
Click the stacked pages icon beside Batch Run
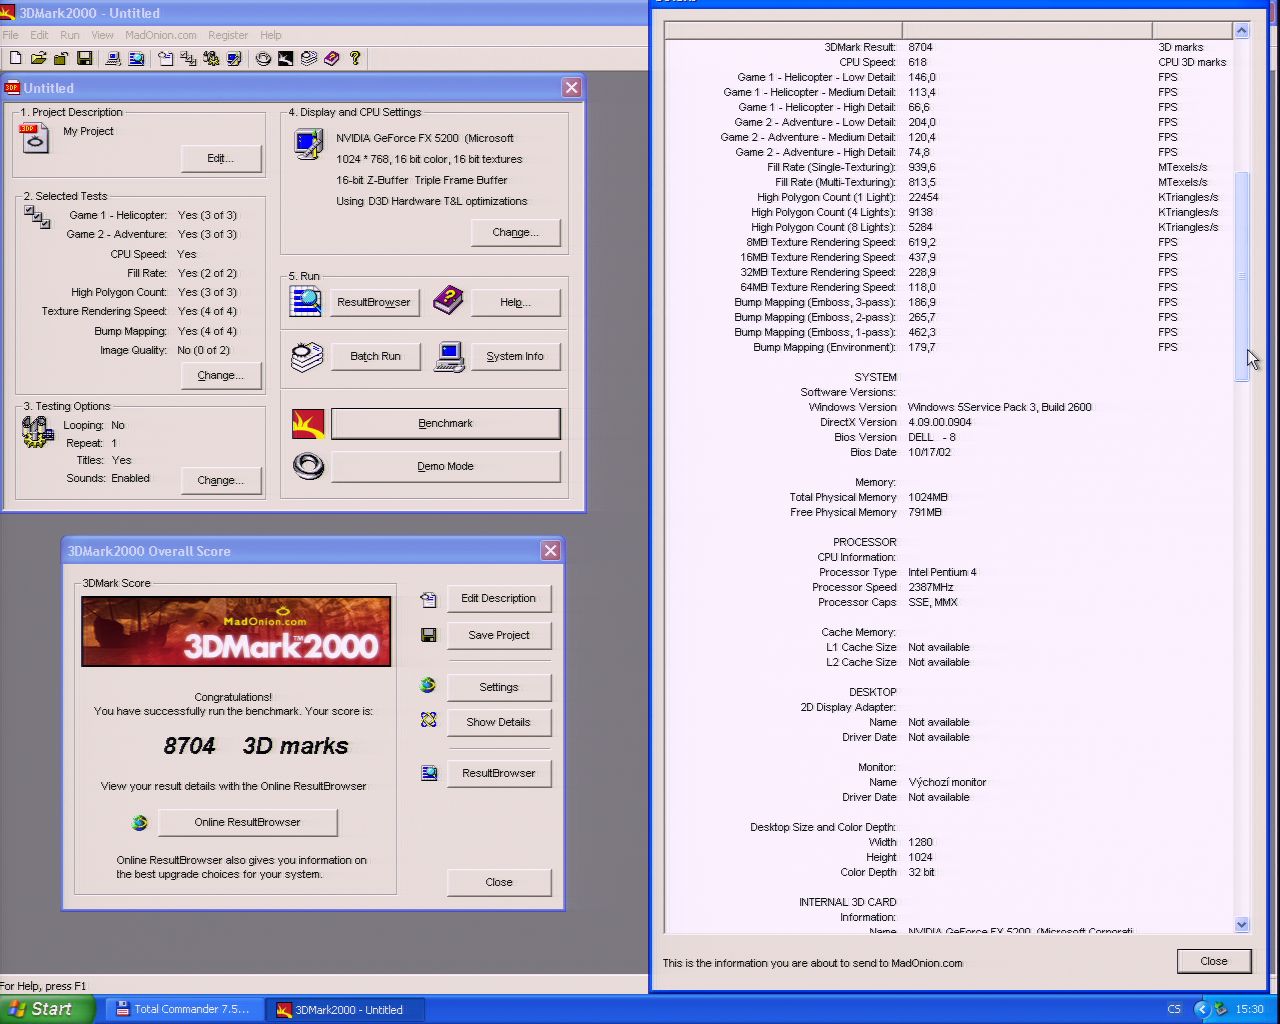click(306, 357)
